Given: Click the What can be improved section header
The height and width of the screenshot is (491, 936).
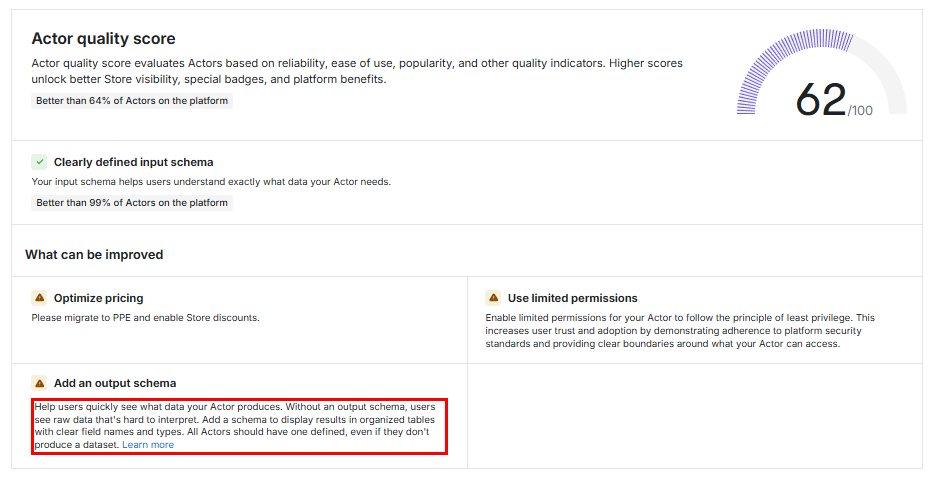Looking at the screenshot, I should point(94,255).
